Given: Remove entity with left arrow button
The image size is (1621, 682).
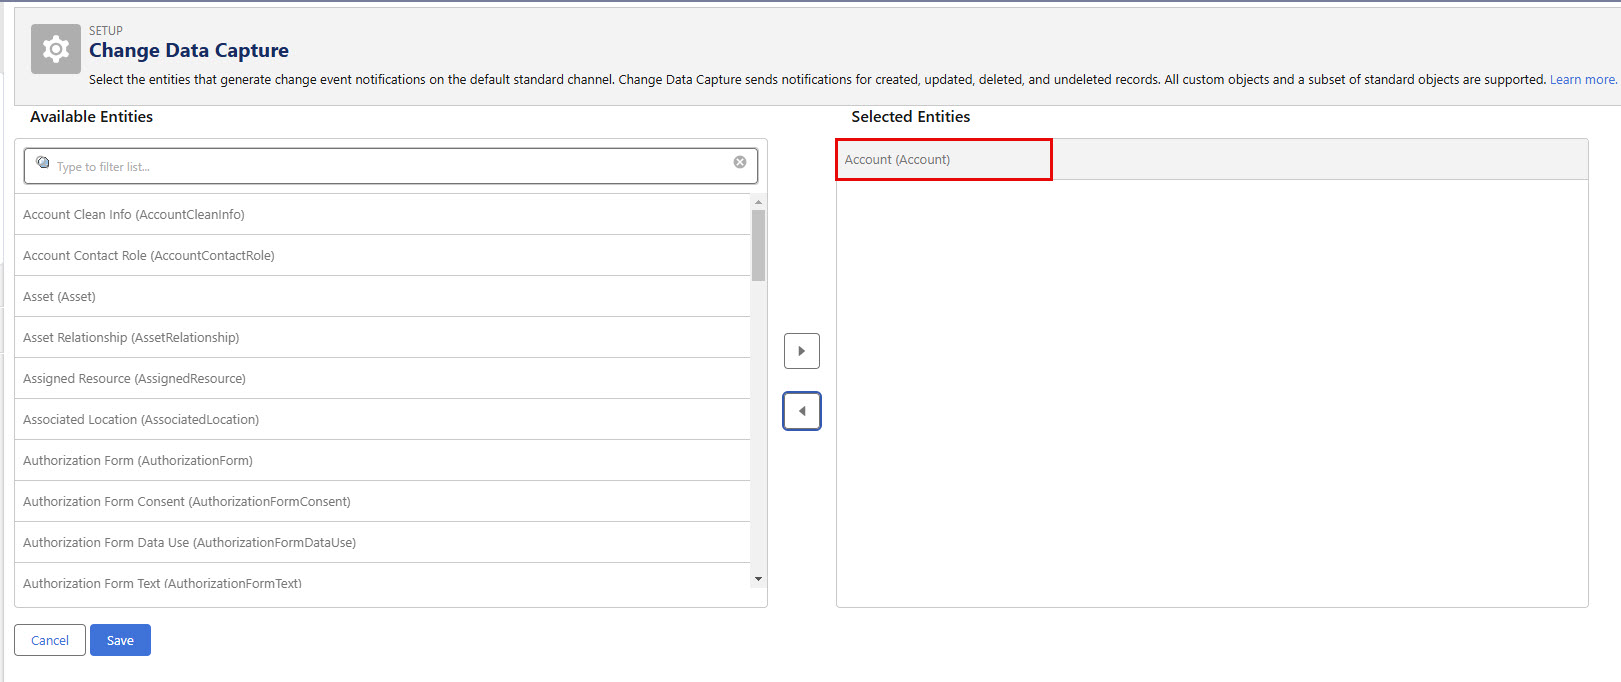Looking at the screenshot, I should pyautogui.click(x=802, y=411).
